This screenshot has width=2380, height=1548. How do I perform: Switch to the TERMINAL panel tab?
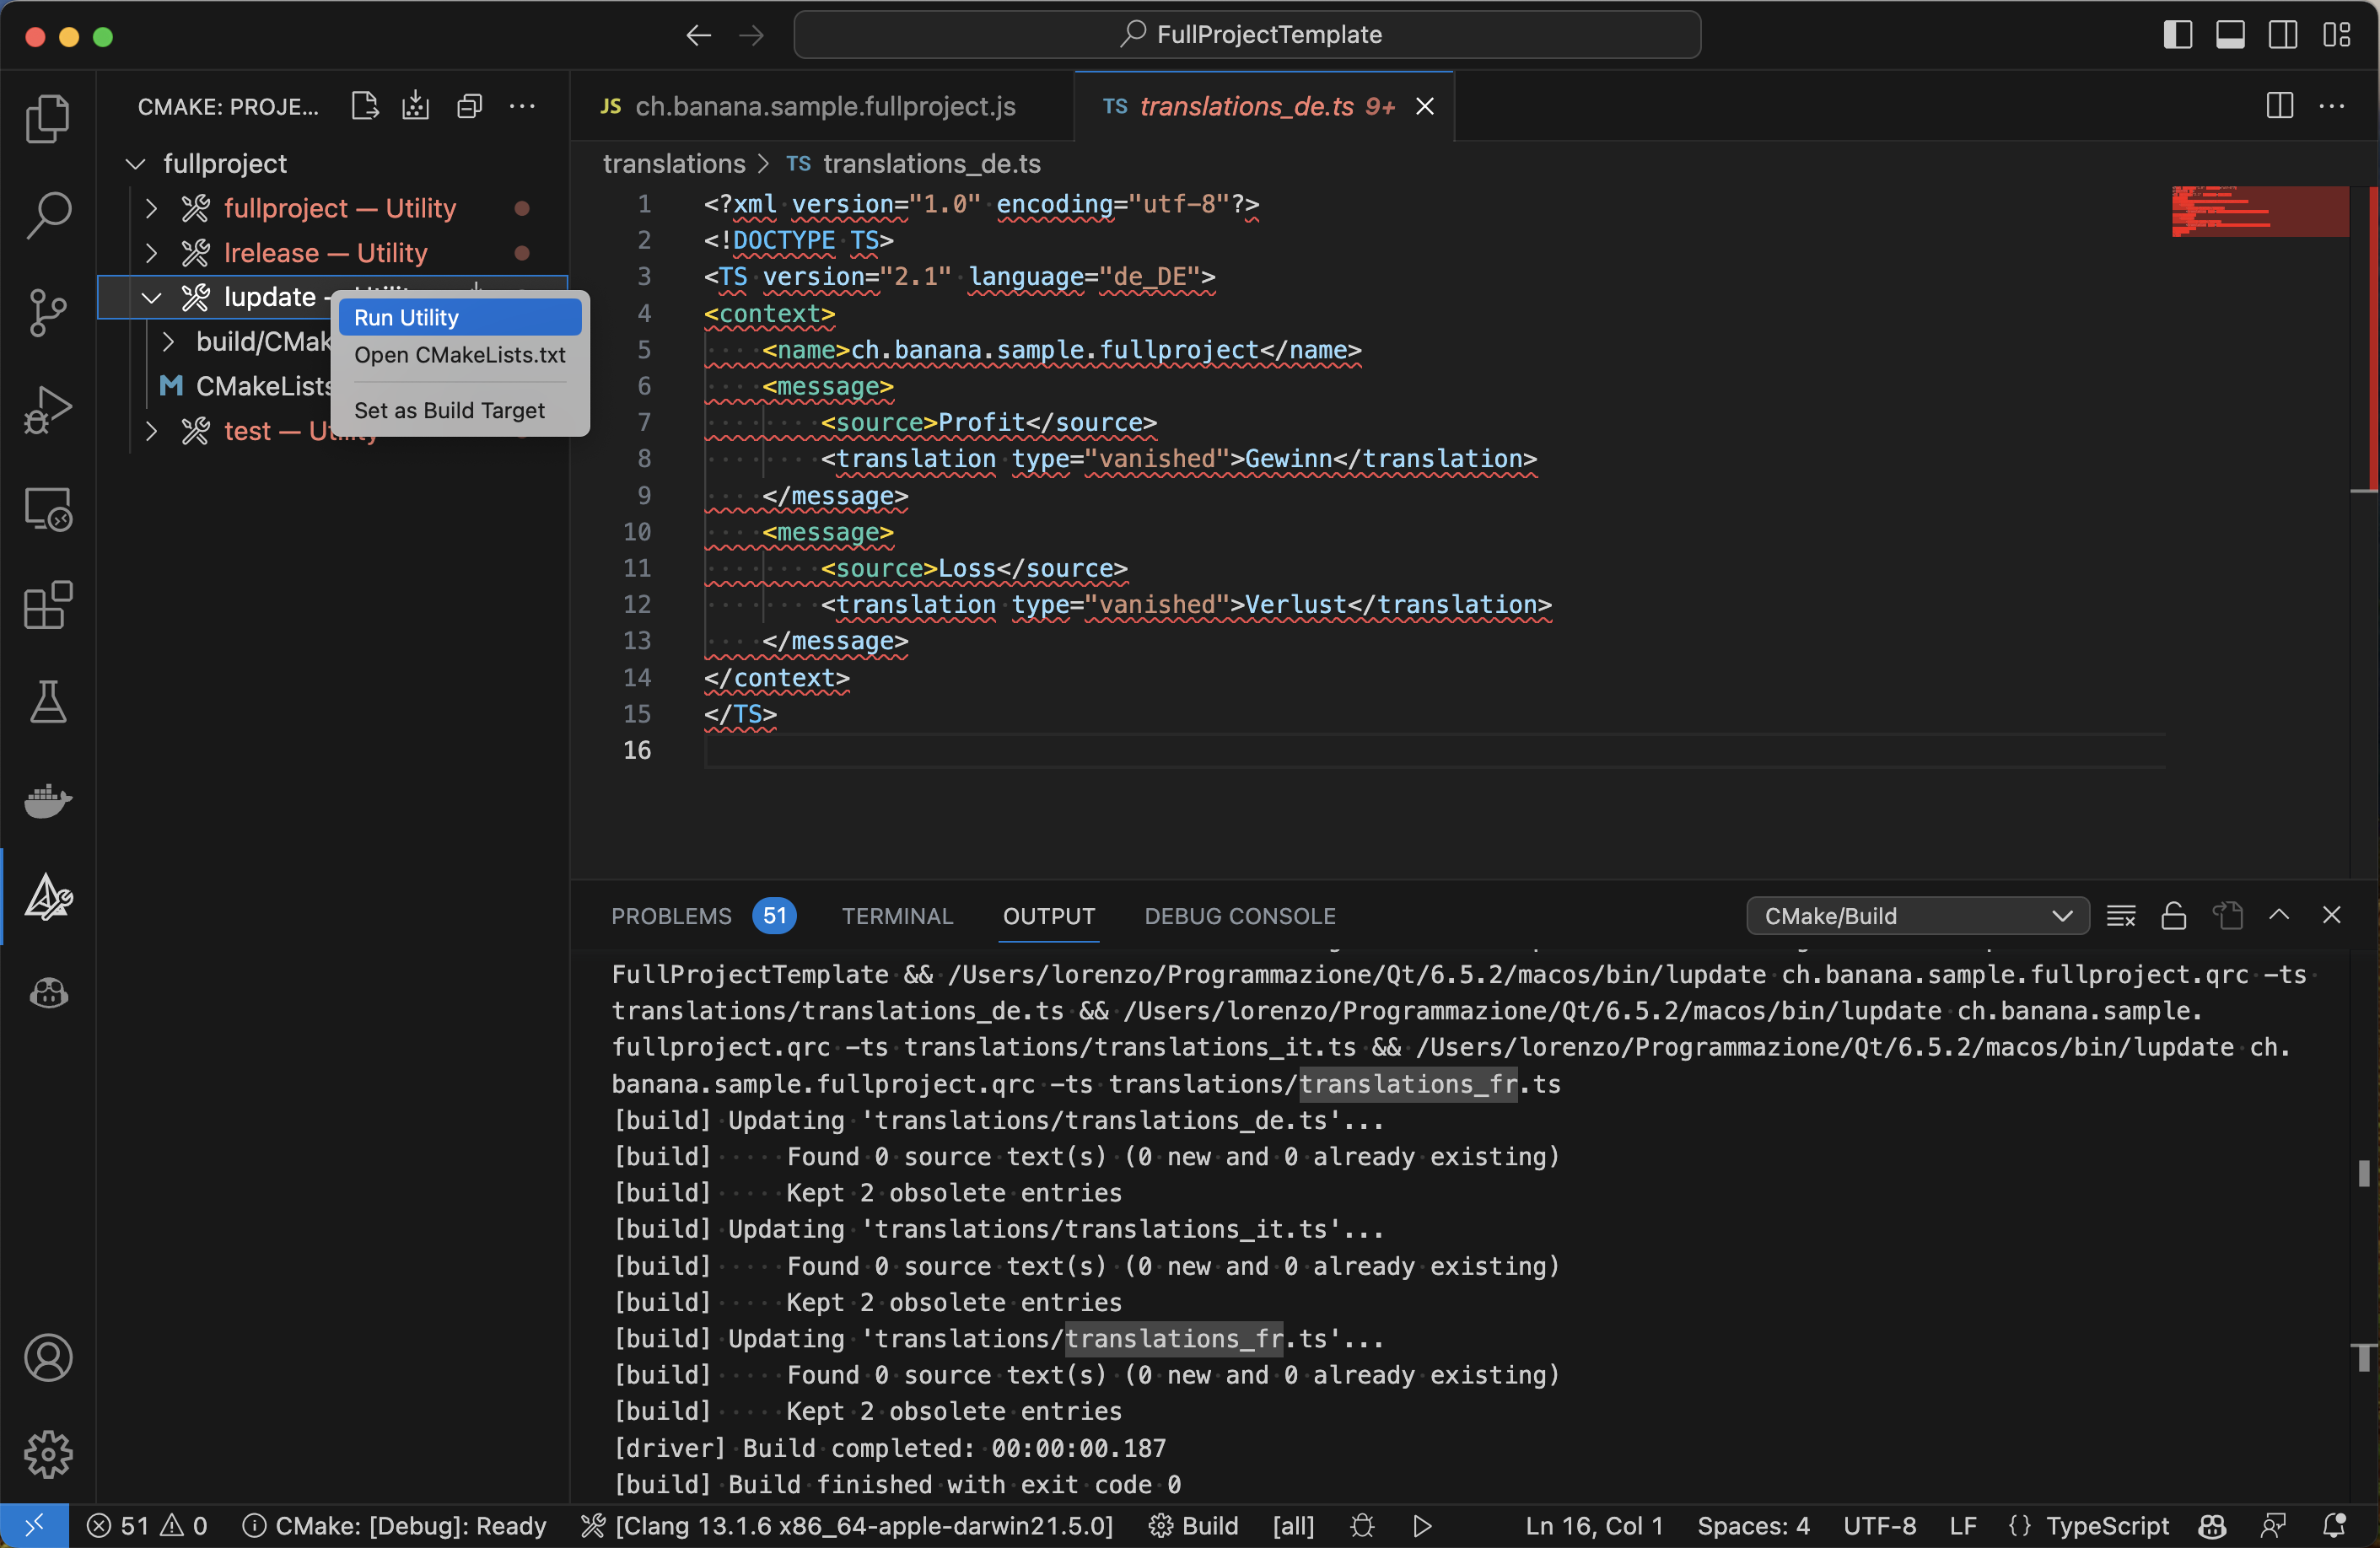click(896, 916)
